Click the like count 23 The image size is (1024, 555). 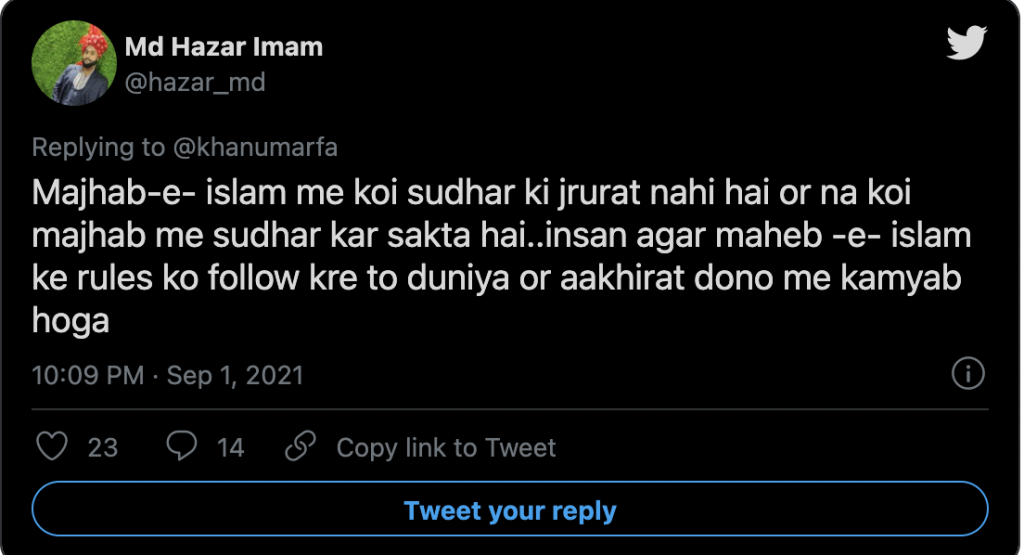point(103,447)
